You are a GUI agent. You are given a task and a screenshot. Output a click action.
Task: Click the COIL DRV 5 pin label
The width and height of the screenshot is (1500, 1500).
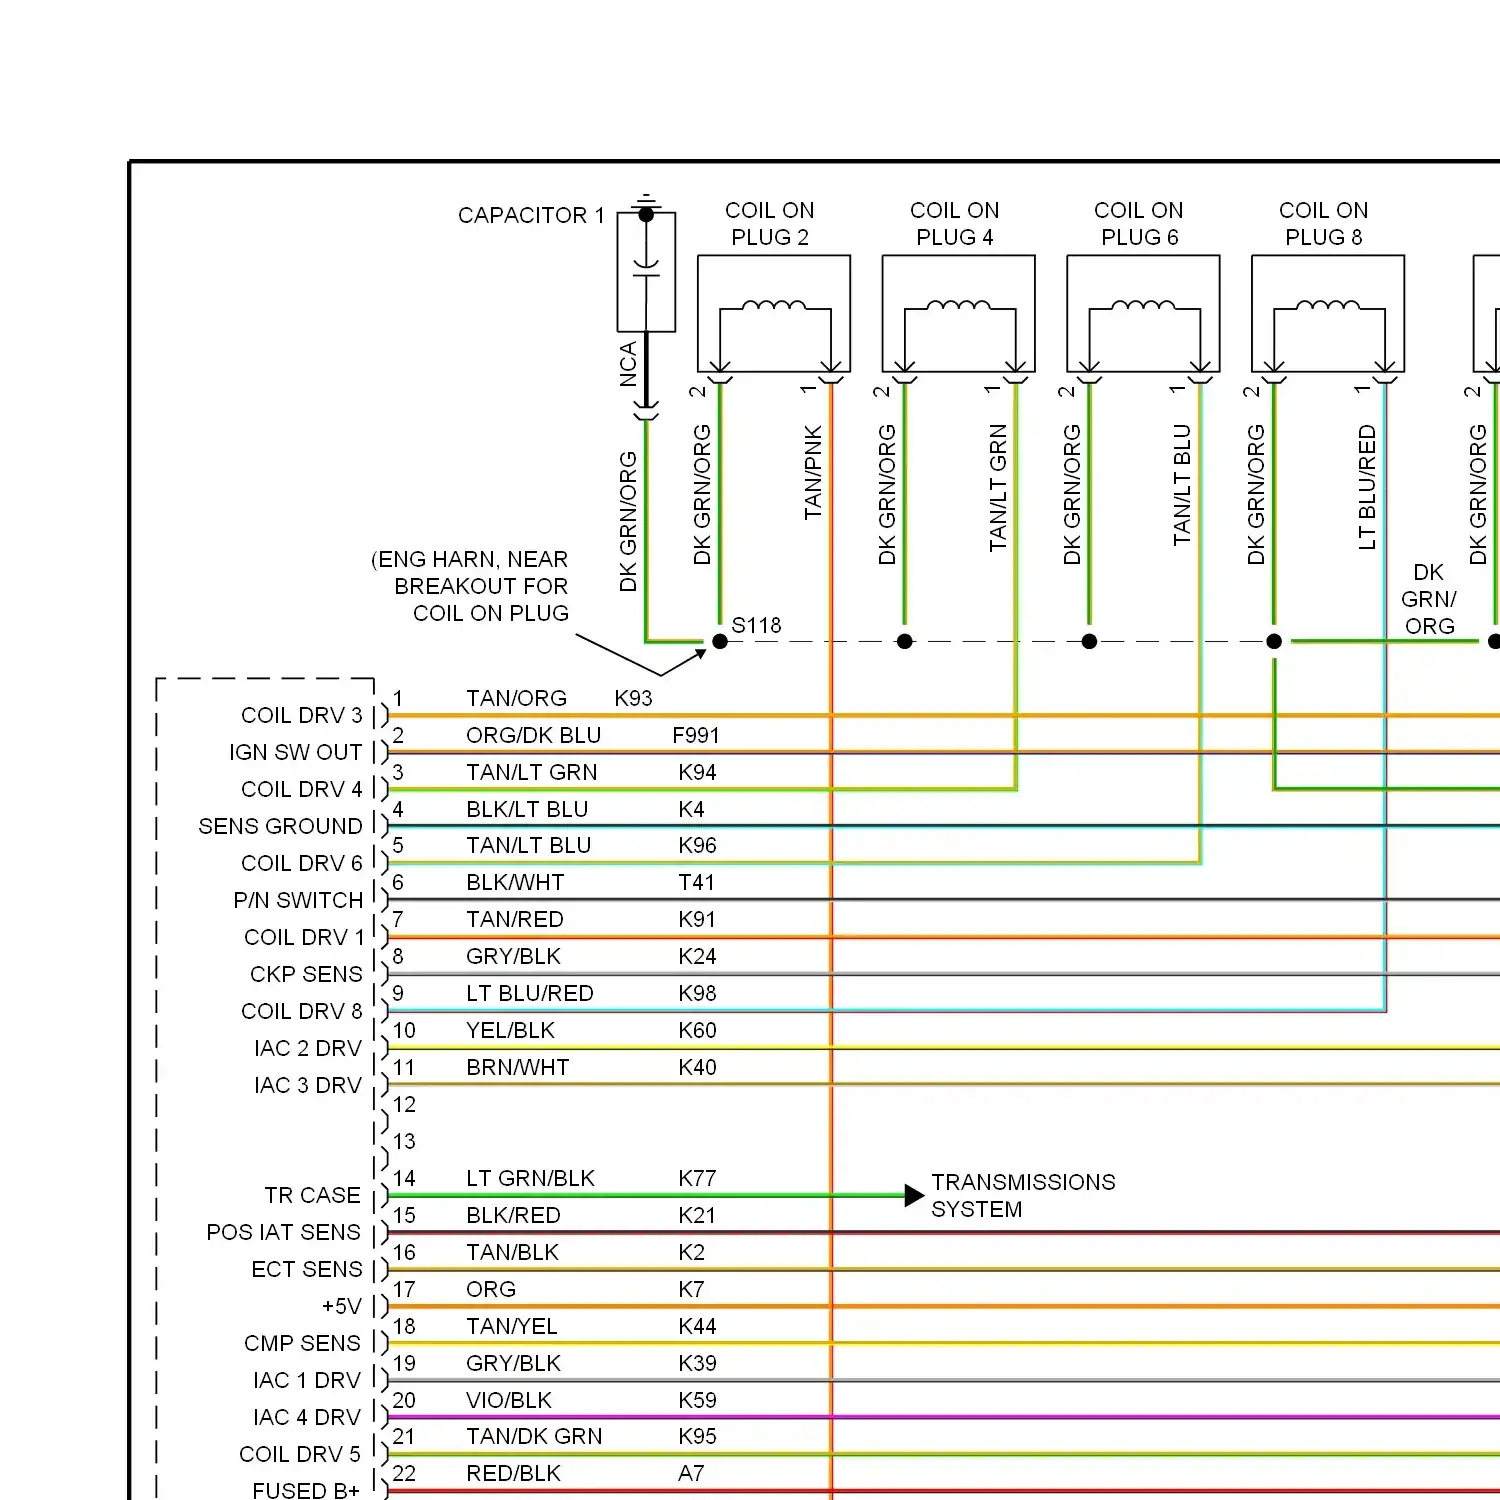(x=300, y=1454)
